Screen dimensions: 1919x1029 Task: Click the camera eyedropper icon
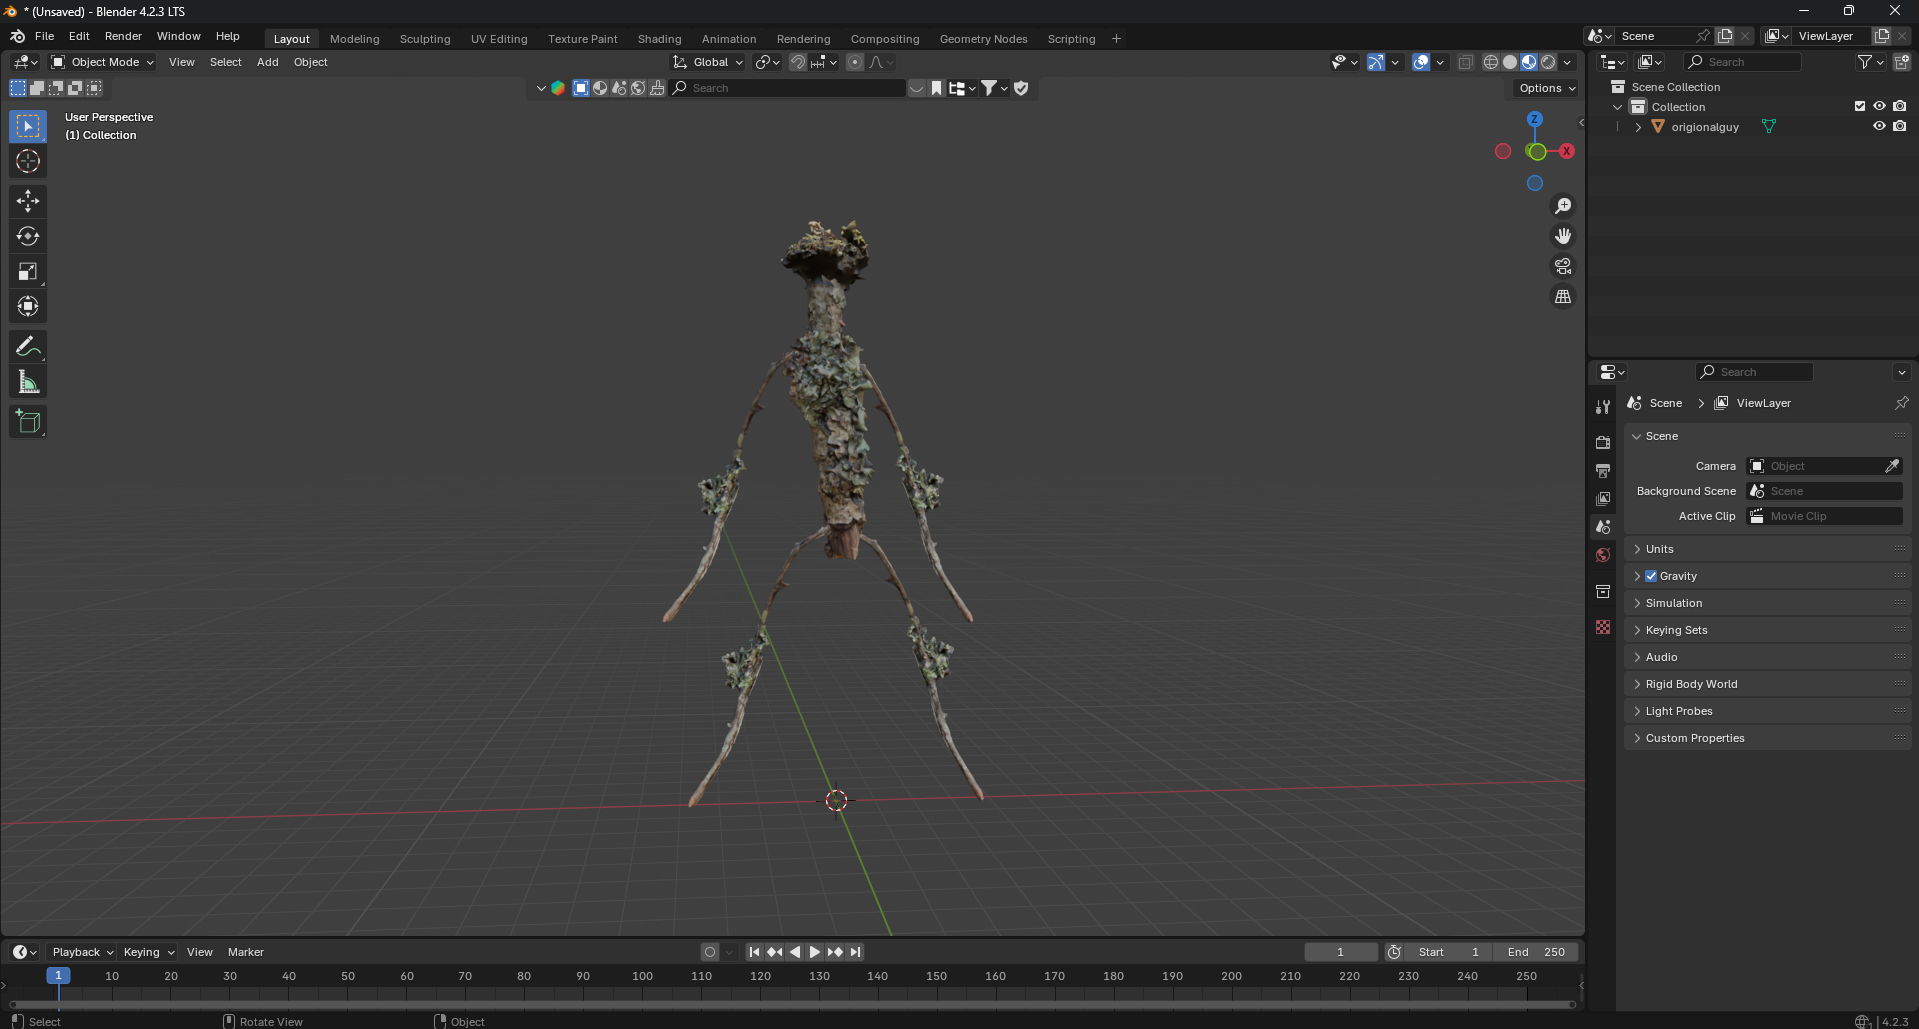pos(1892,466)
